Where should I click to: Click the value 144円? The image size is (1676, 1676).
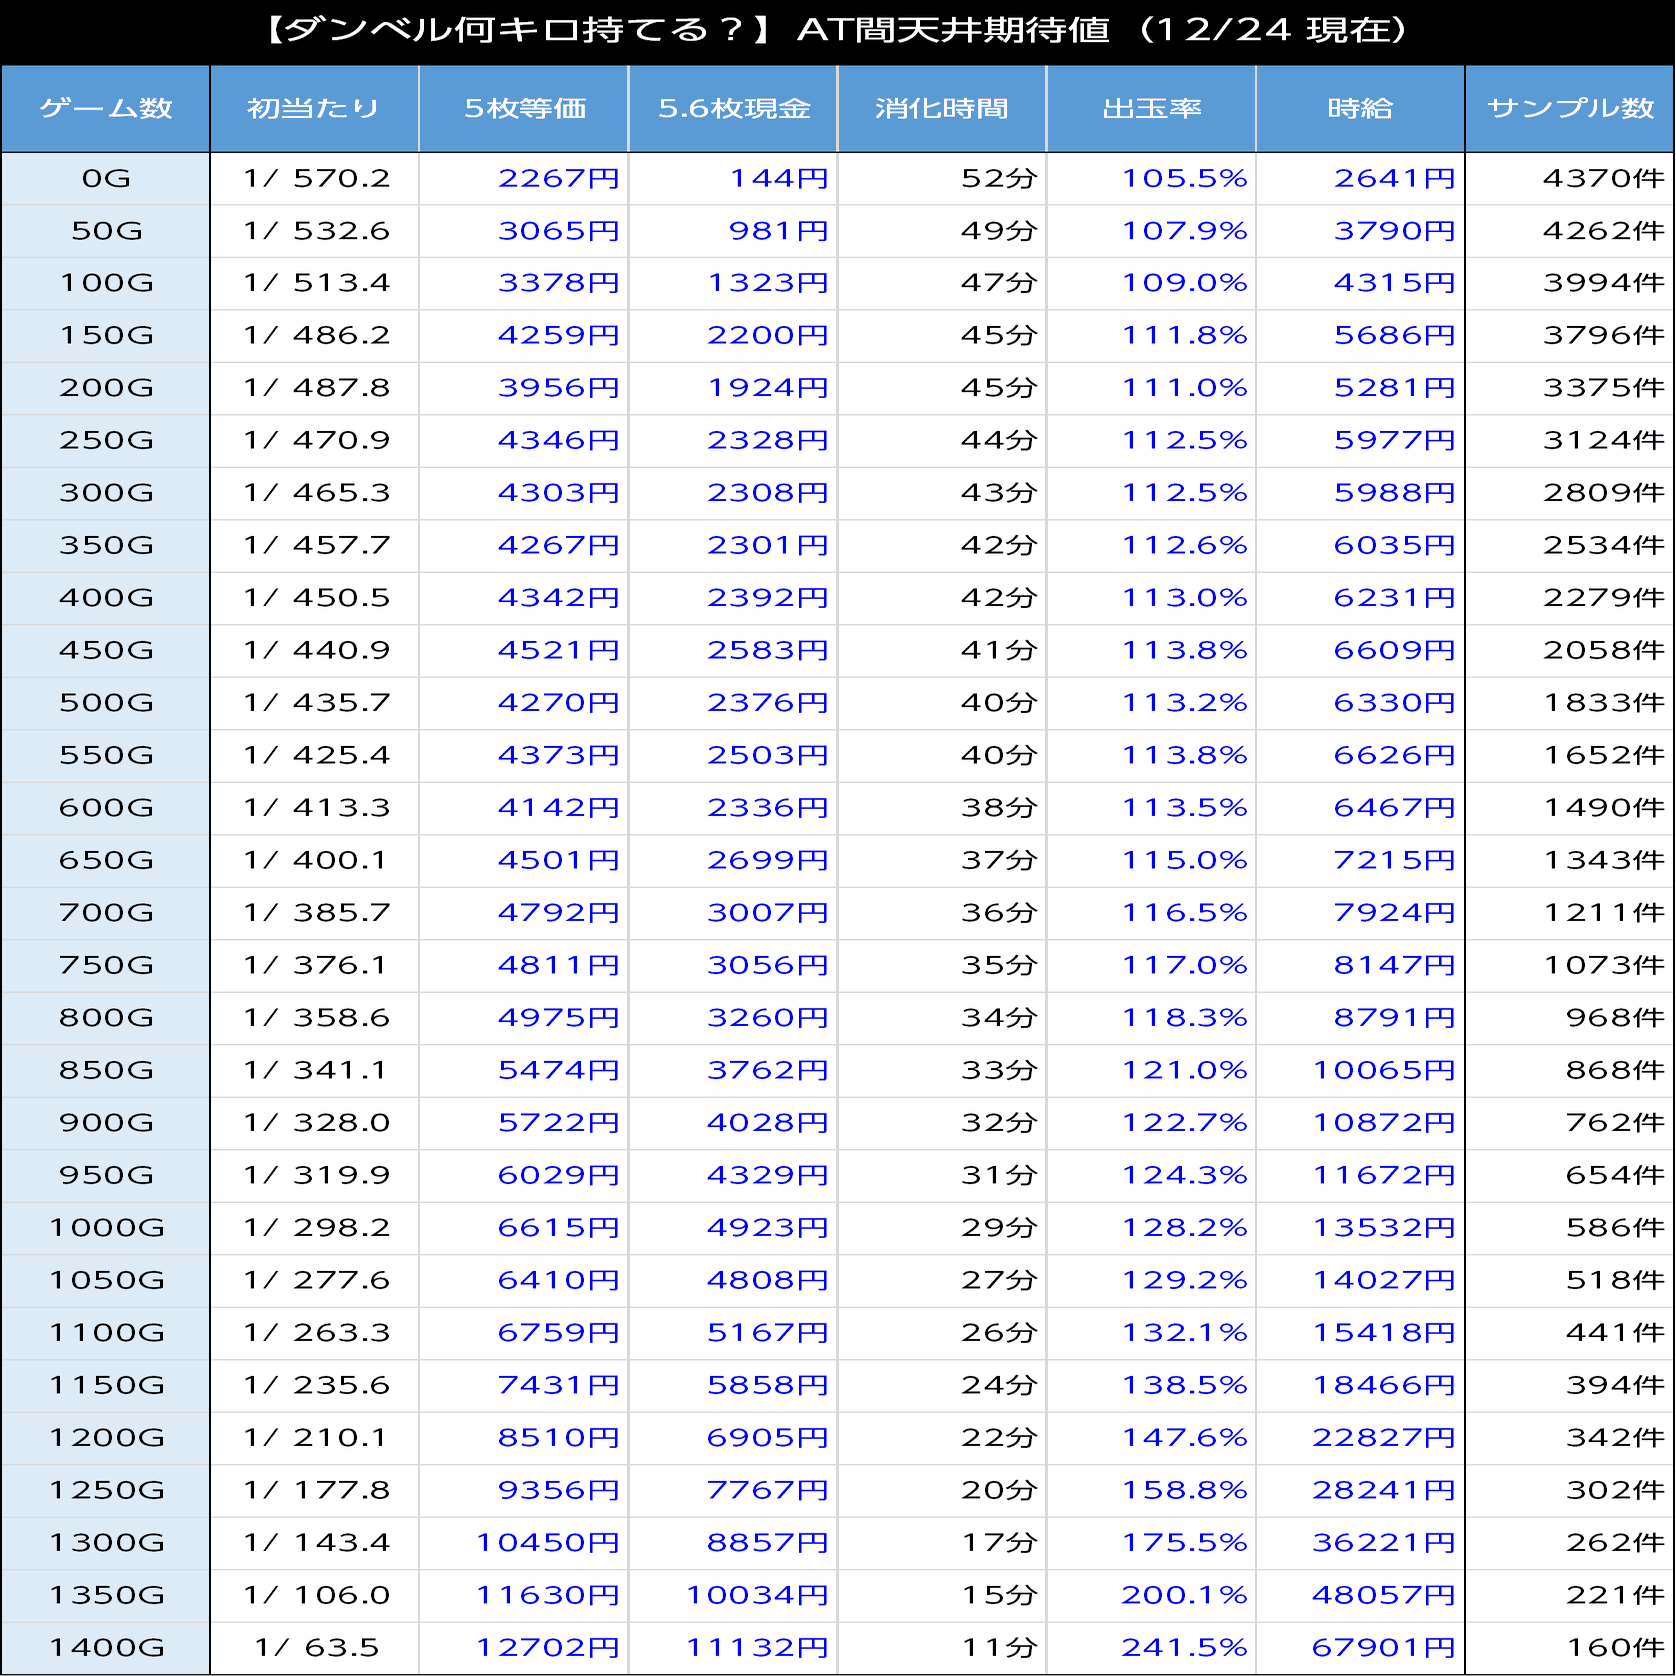click(x=778, y=179)
